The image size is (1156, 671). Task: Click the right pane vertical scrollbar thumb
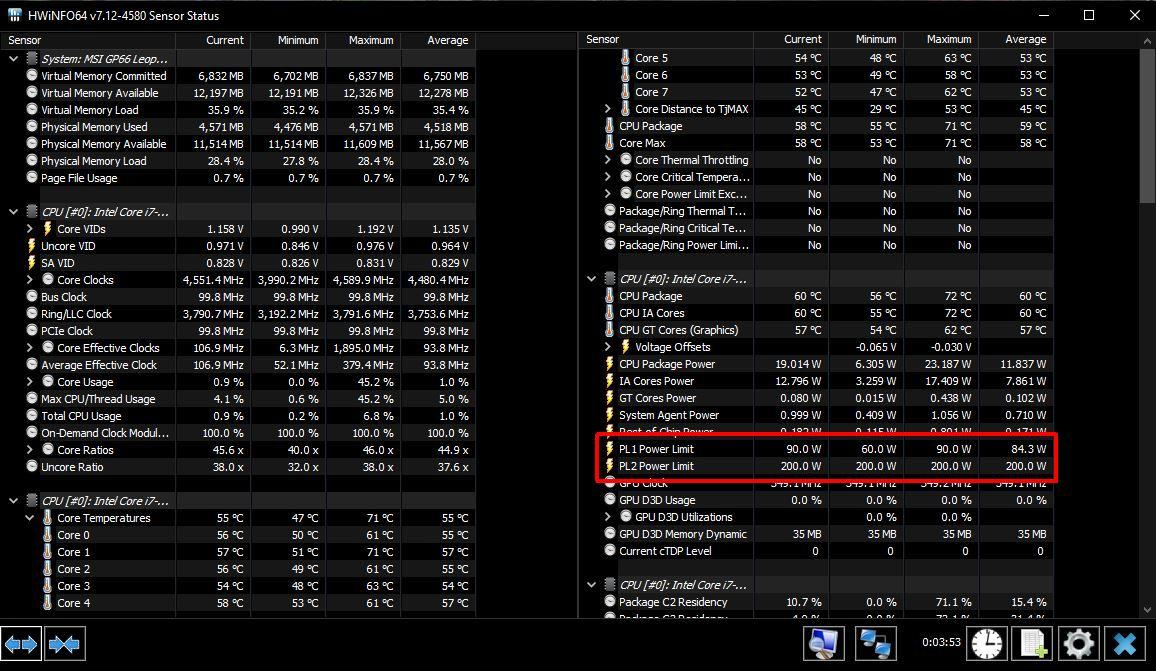[x=1147, y=127]
